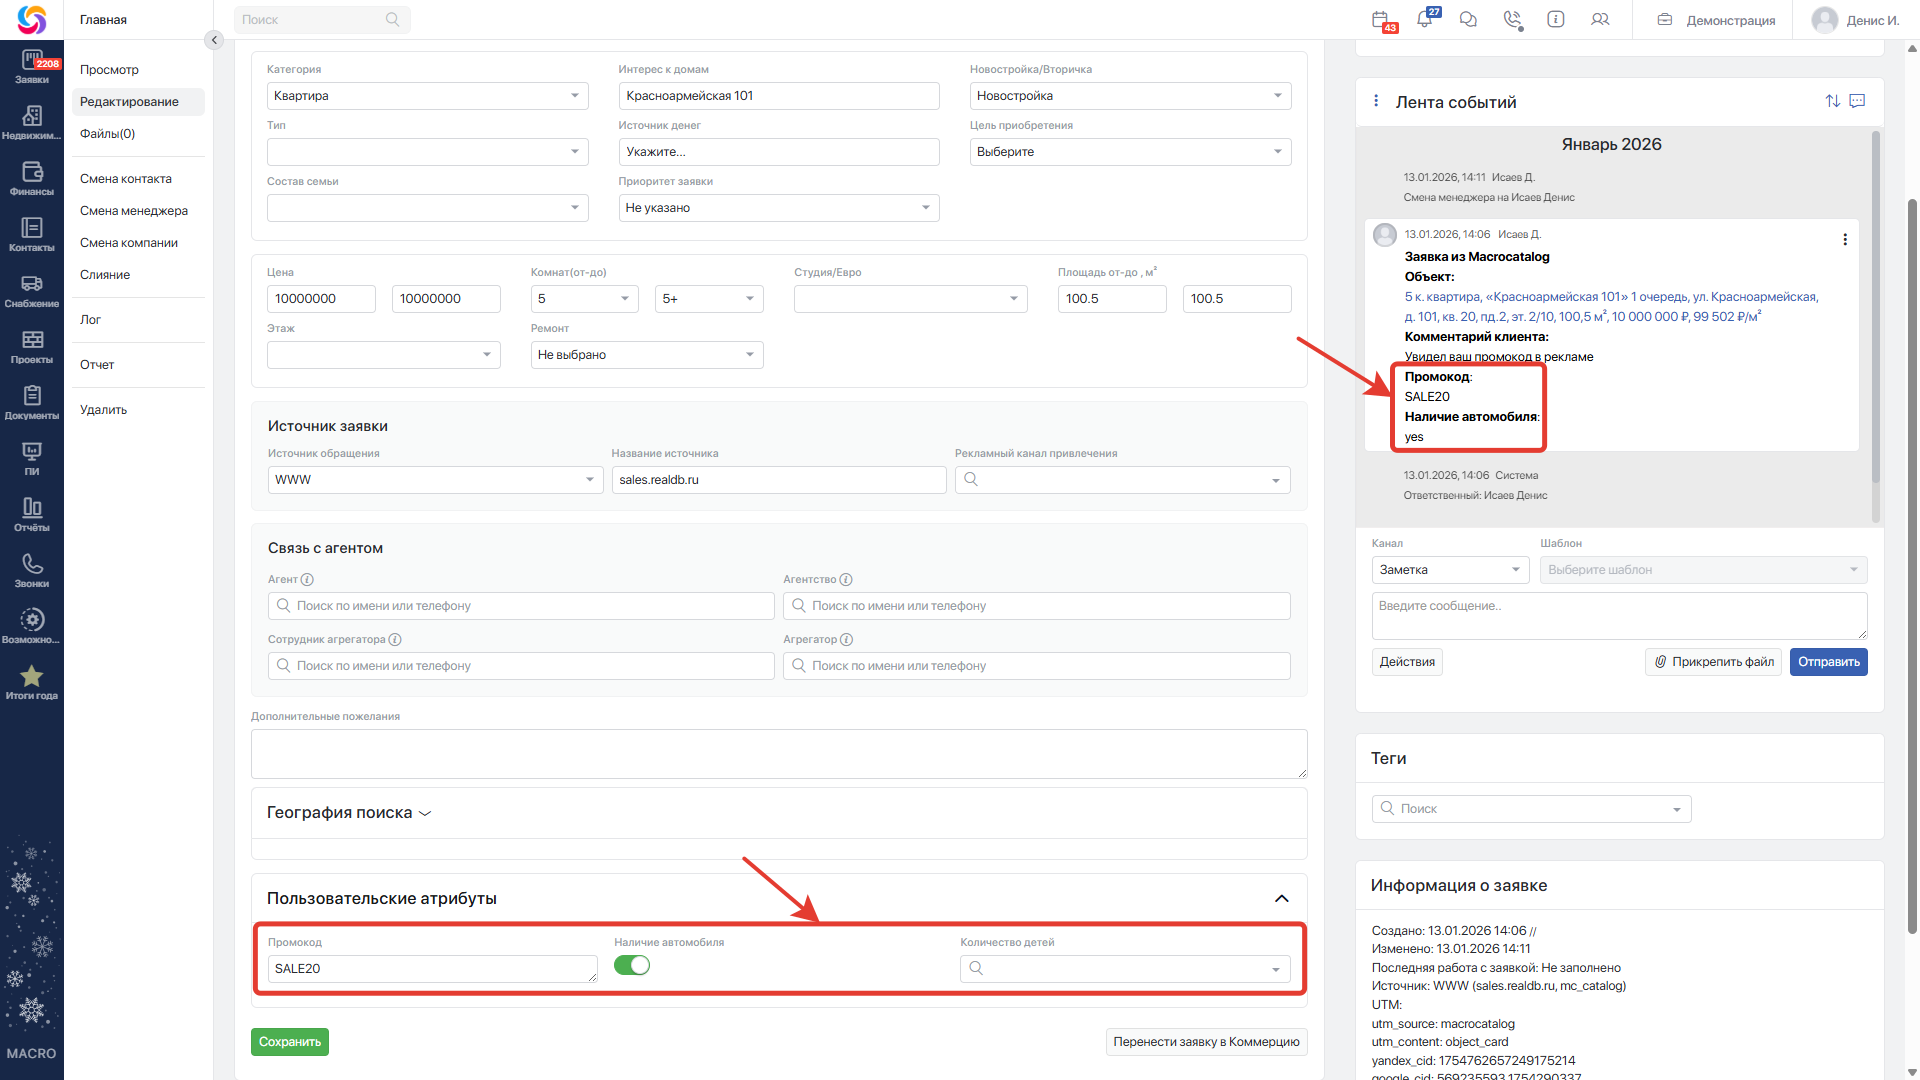Toggle Наличие автомобиля switch off
Image resolution: width=1920 pixels, height=1080 pixels.
coord(632,965)
